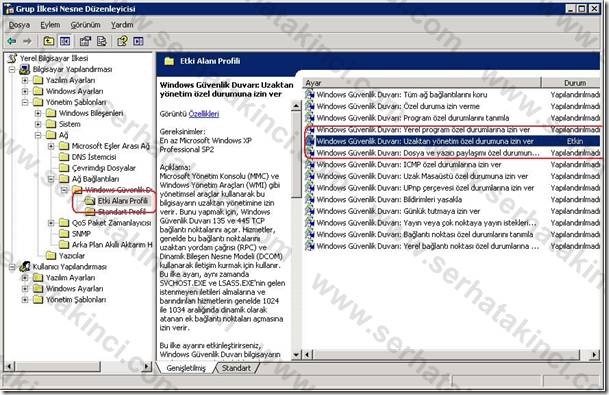
Task: Click the Etki Alanı Profili header folder icon
Action: point(169,61)
